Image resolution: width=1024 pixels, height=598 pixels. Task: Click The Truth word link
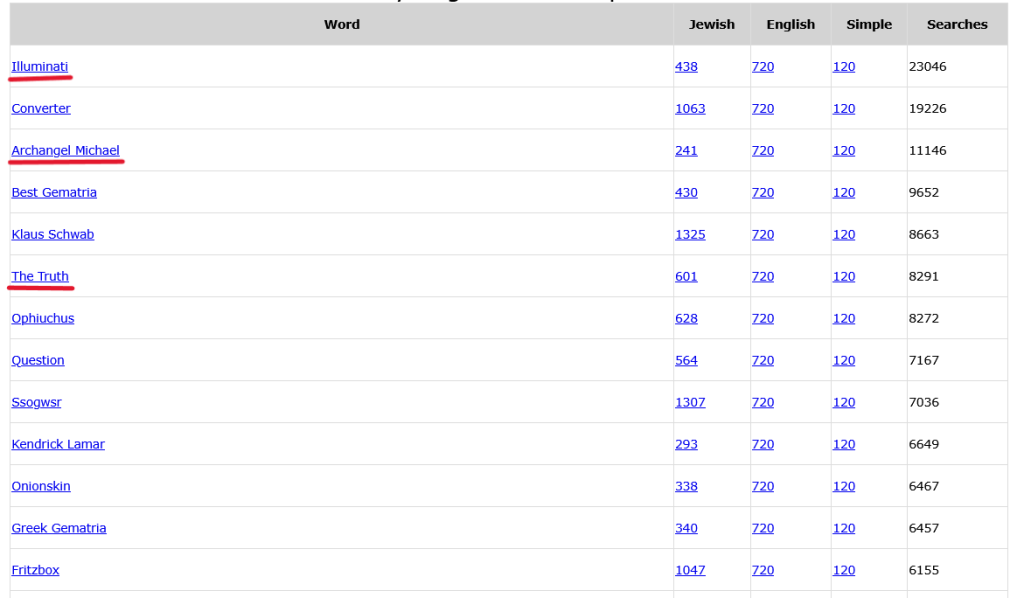(40, 277)
